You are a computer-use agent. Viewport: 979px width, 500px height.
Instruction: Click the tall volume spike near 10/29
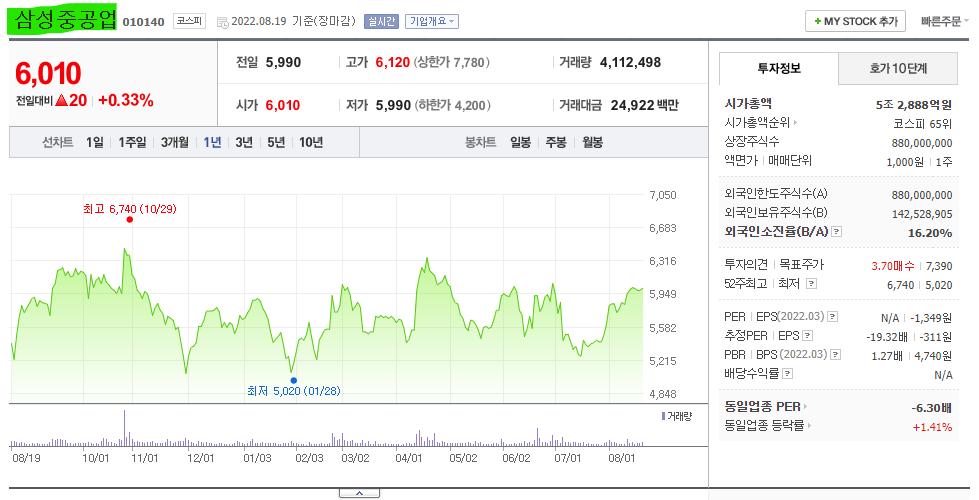(124, 428)
